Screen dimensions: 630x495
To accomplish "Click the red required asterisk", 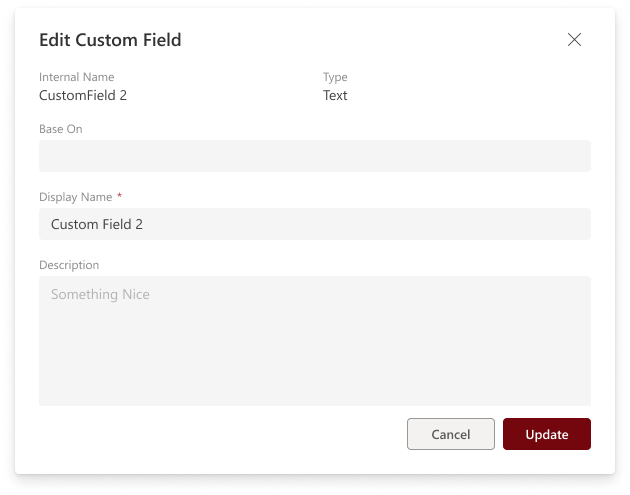I will [120, 196].
